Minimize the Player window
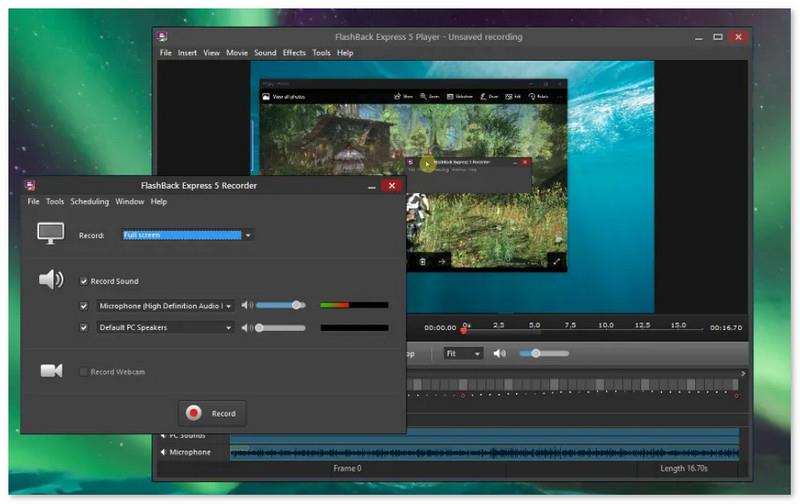 point(698,37)
